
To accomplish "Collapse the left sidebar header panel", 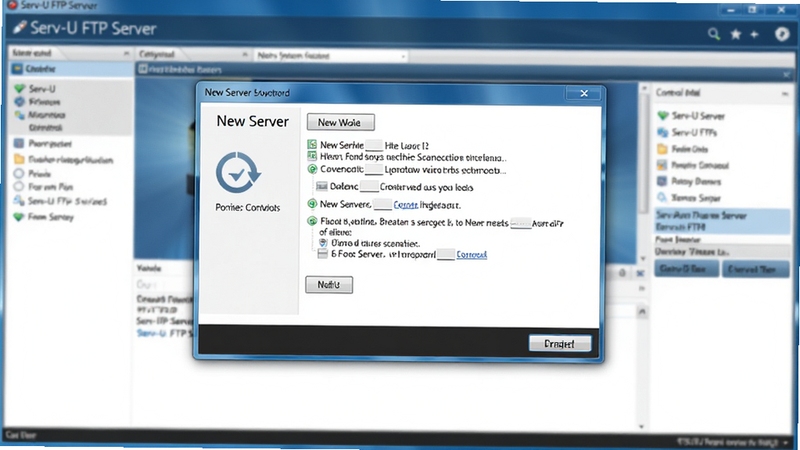I will pyautogui.click(x=126, y=53).
